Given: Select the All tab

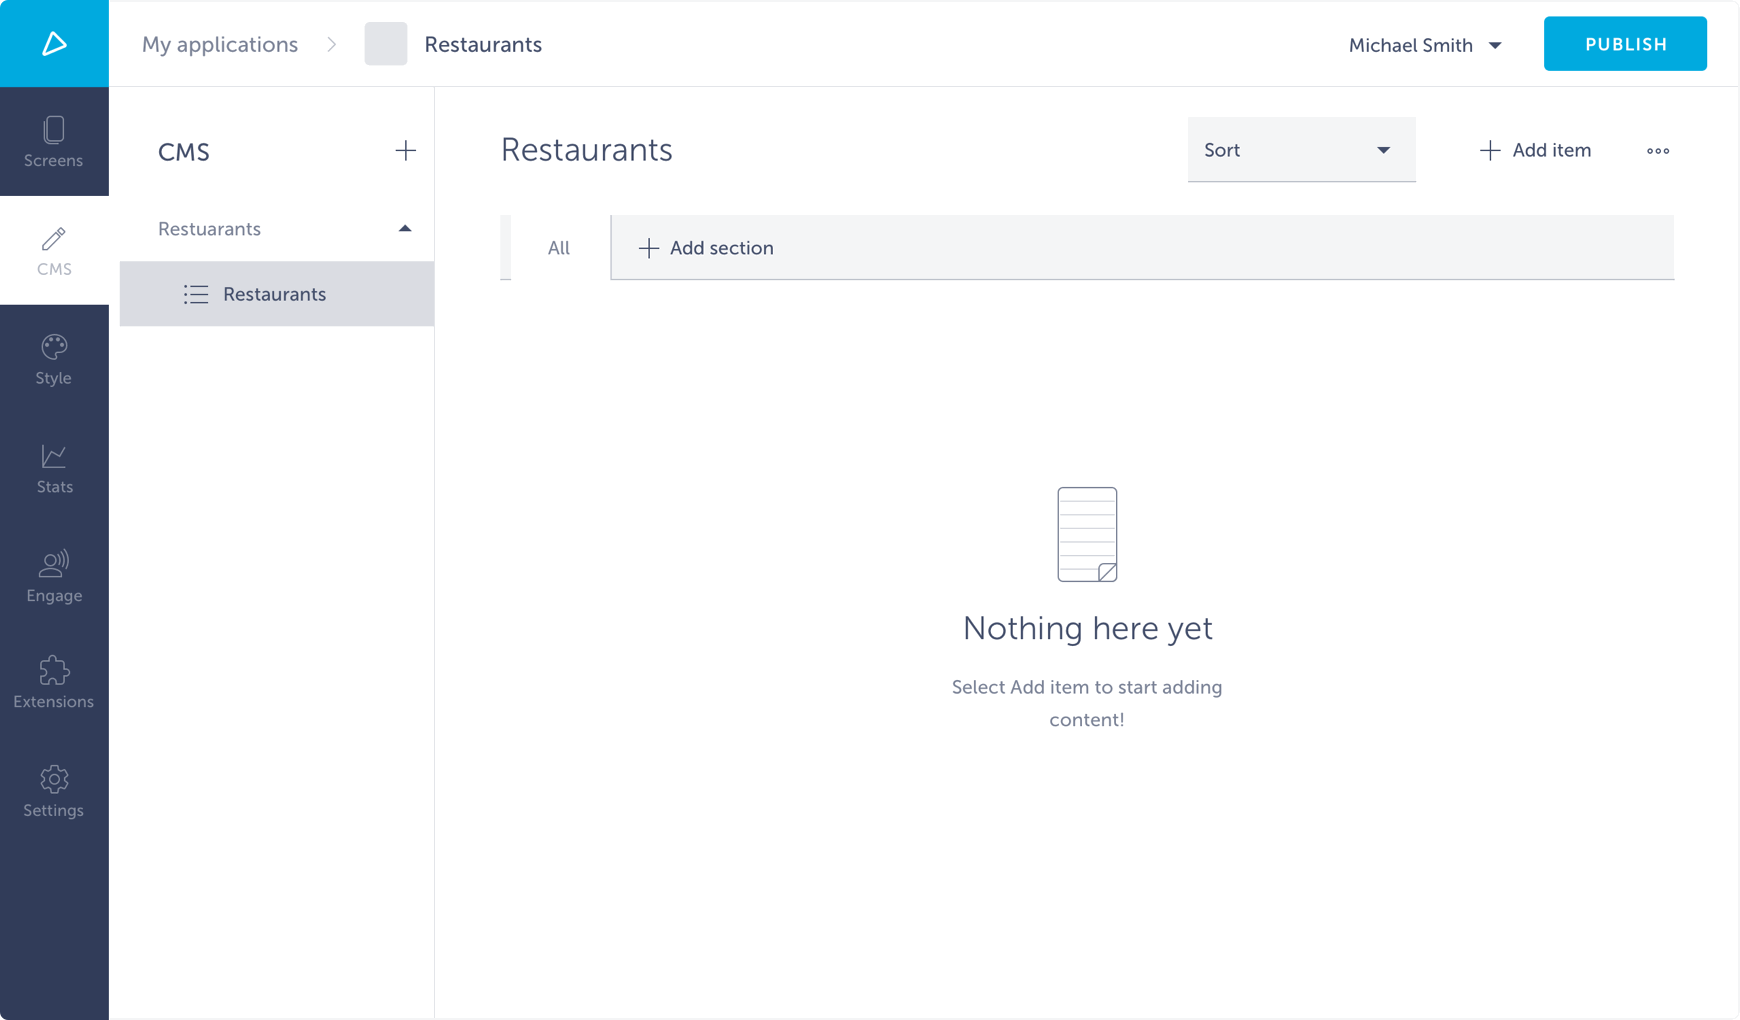Looking at the screenshot, I should (x=558, y=248).
